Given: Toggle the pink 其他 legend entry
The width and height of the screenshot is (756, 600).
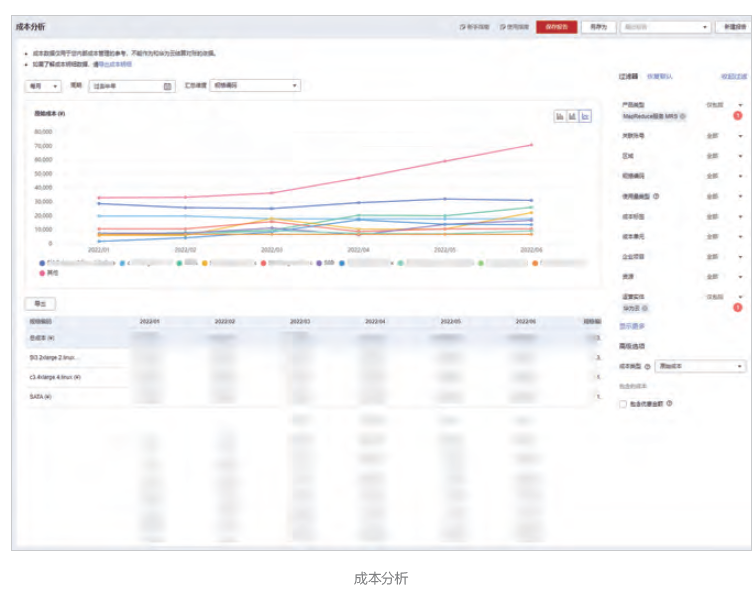Looking at the screenshot, I should 49,273.
